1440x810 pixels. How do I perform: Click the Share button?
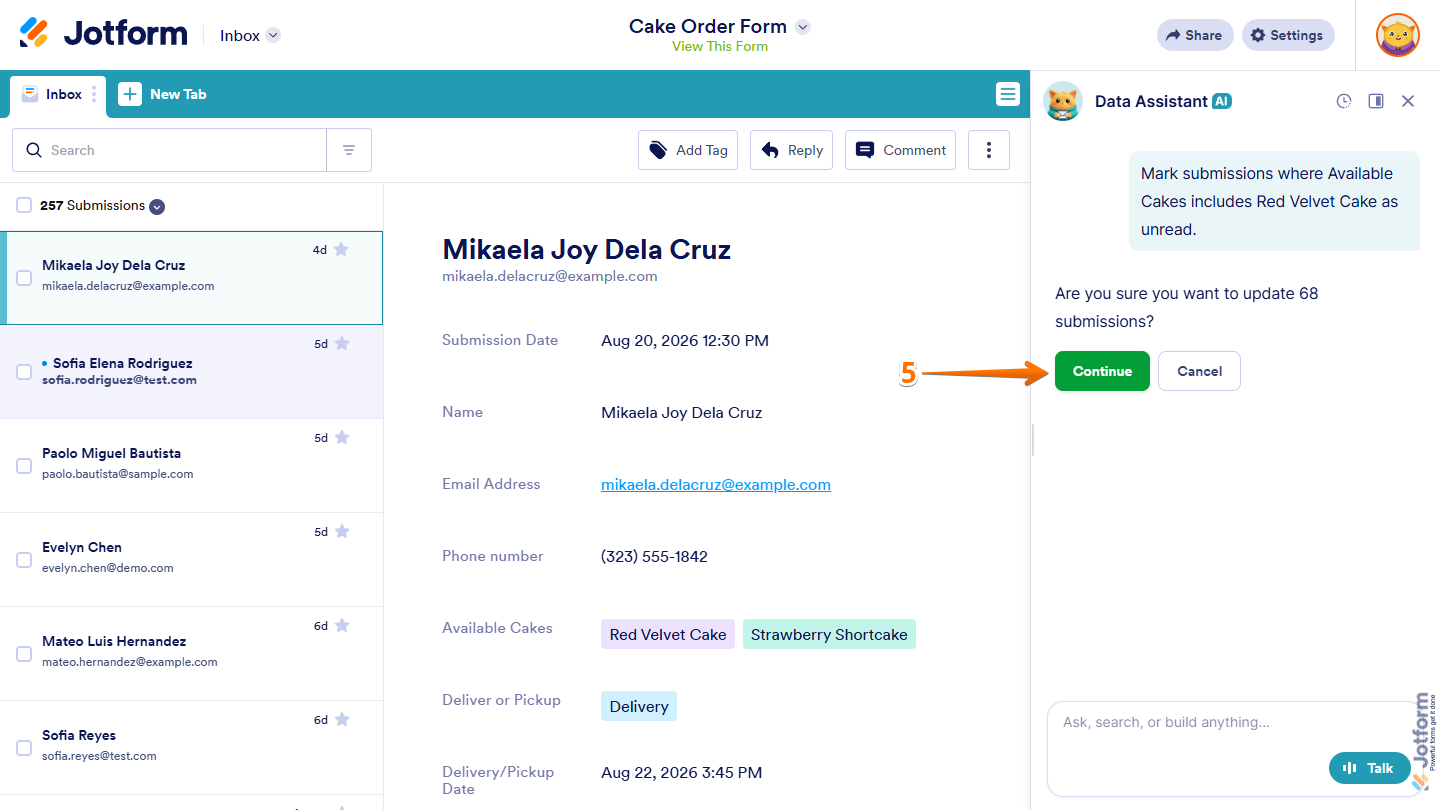1195,35
